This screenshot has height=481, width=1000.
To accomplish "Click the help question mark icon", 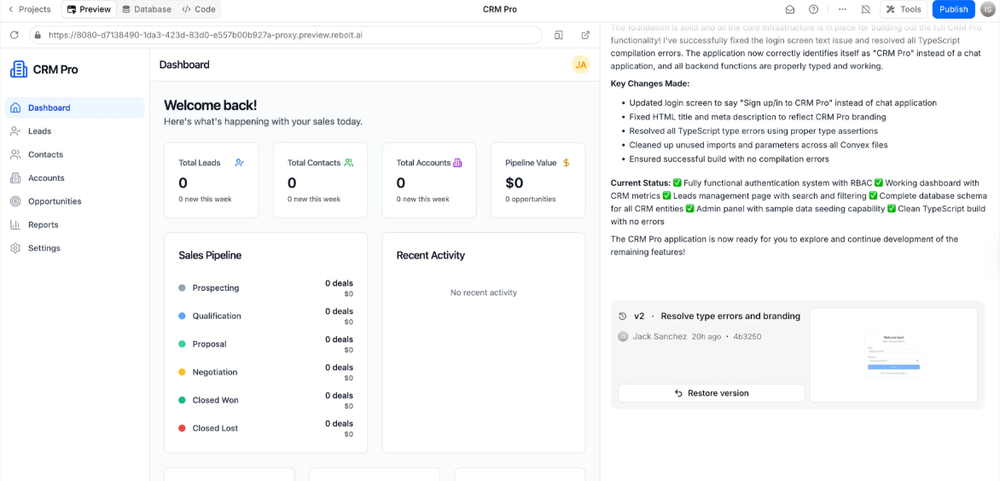I will click(814, 9).
